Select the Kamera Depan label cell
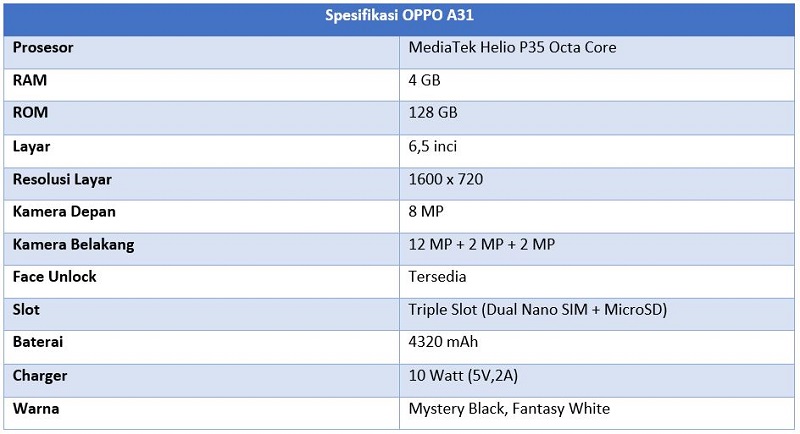Screen dimensions: 800x434 [x=64, y=212]
